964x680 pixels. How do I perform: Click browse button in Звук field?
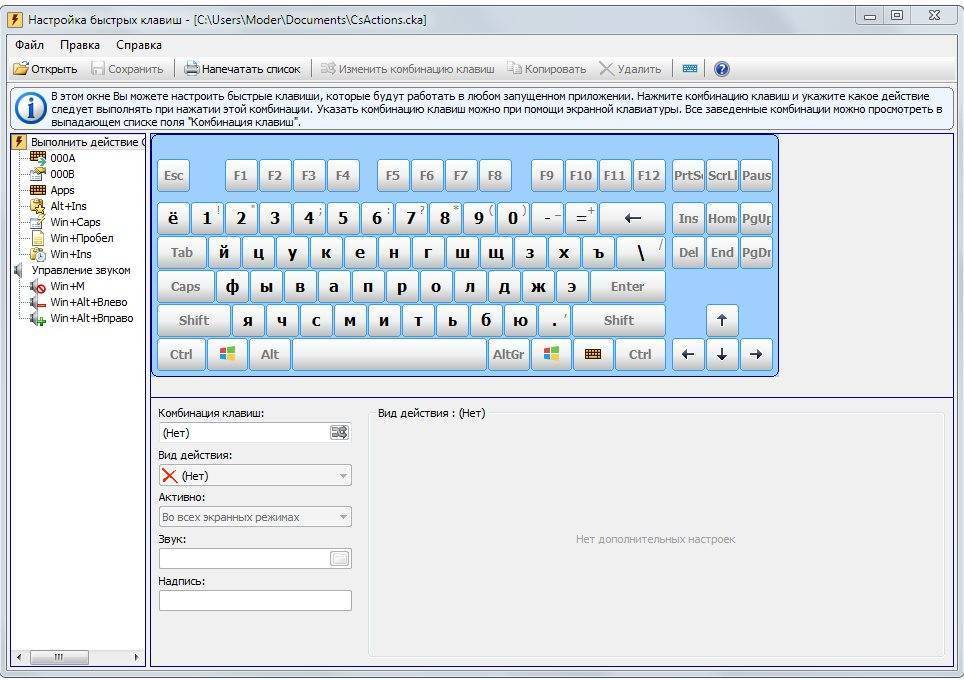tap(339, 559)
